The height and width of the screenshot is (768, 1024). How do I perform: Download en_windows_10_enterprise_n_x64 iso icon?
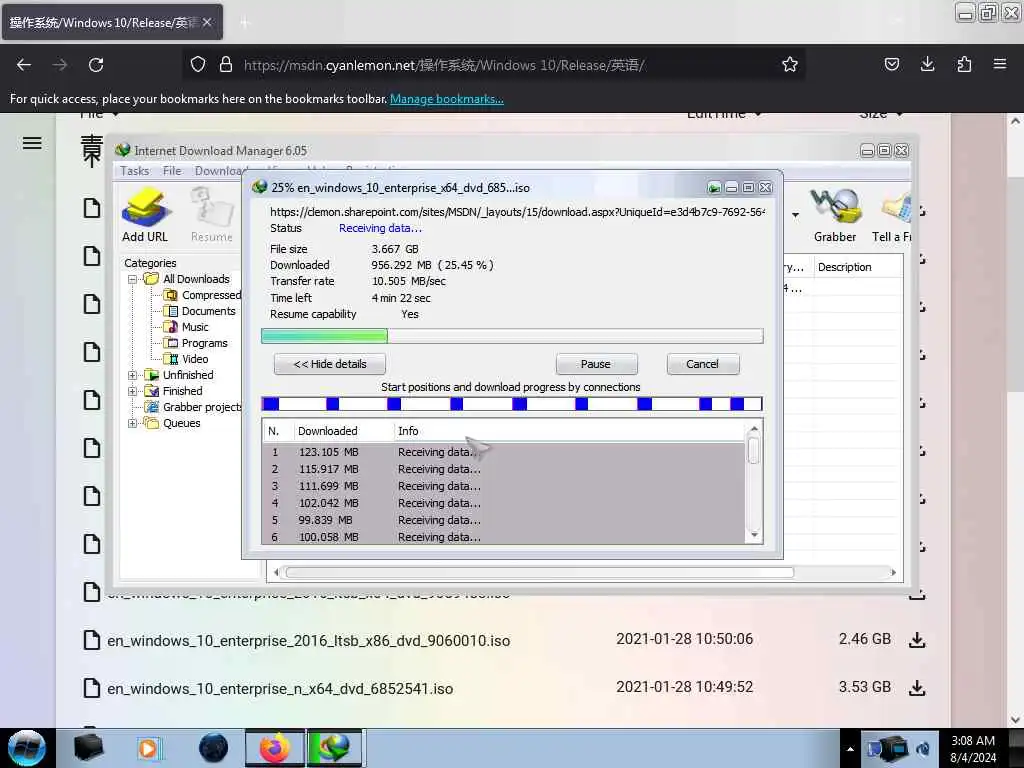[x=917, y=688]
